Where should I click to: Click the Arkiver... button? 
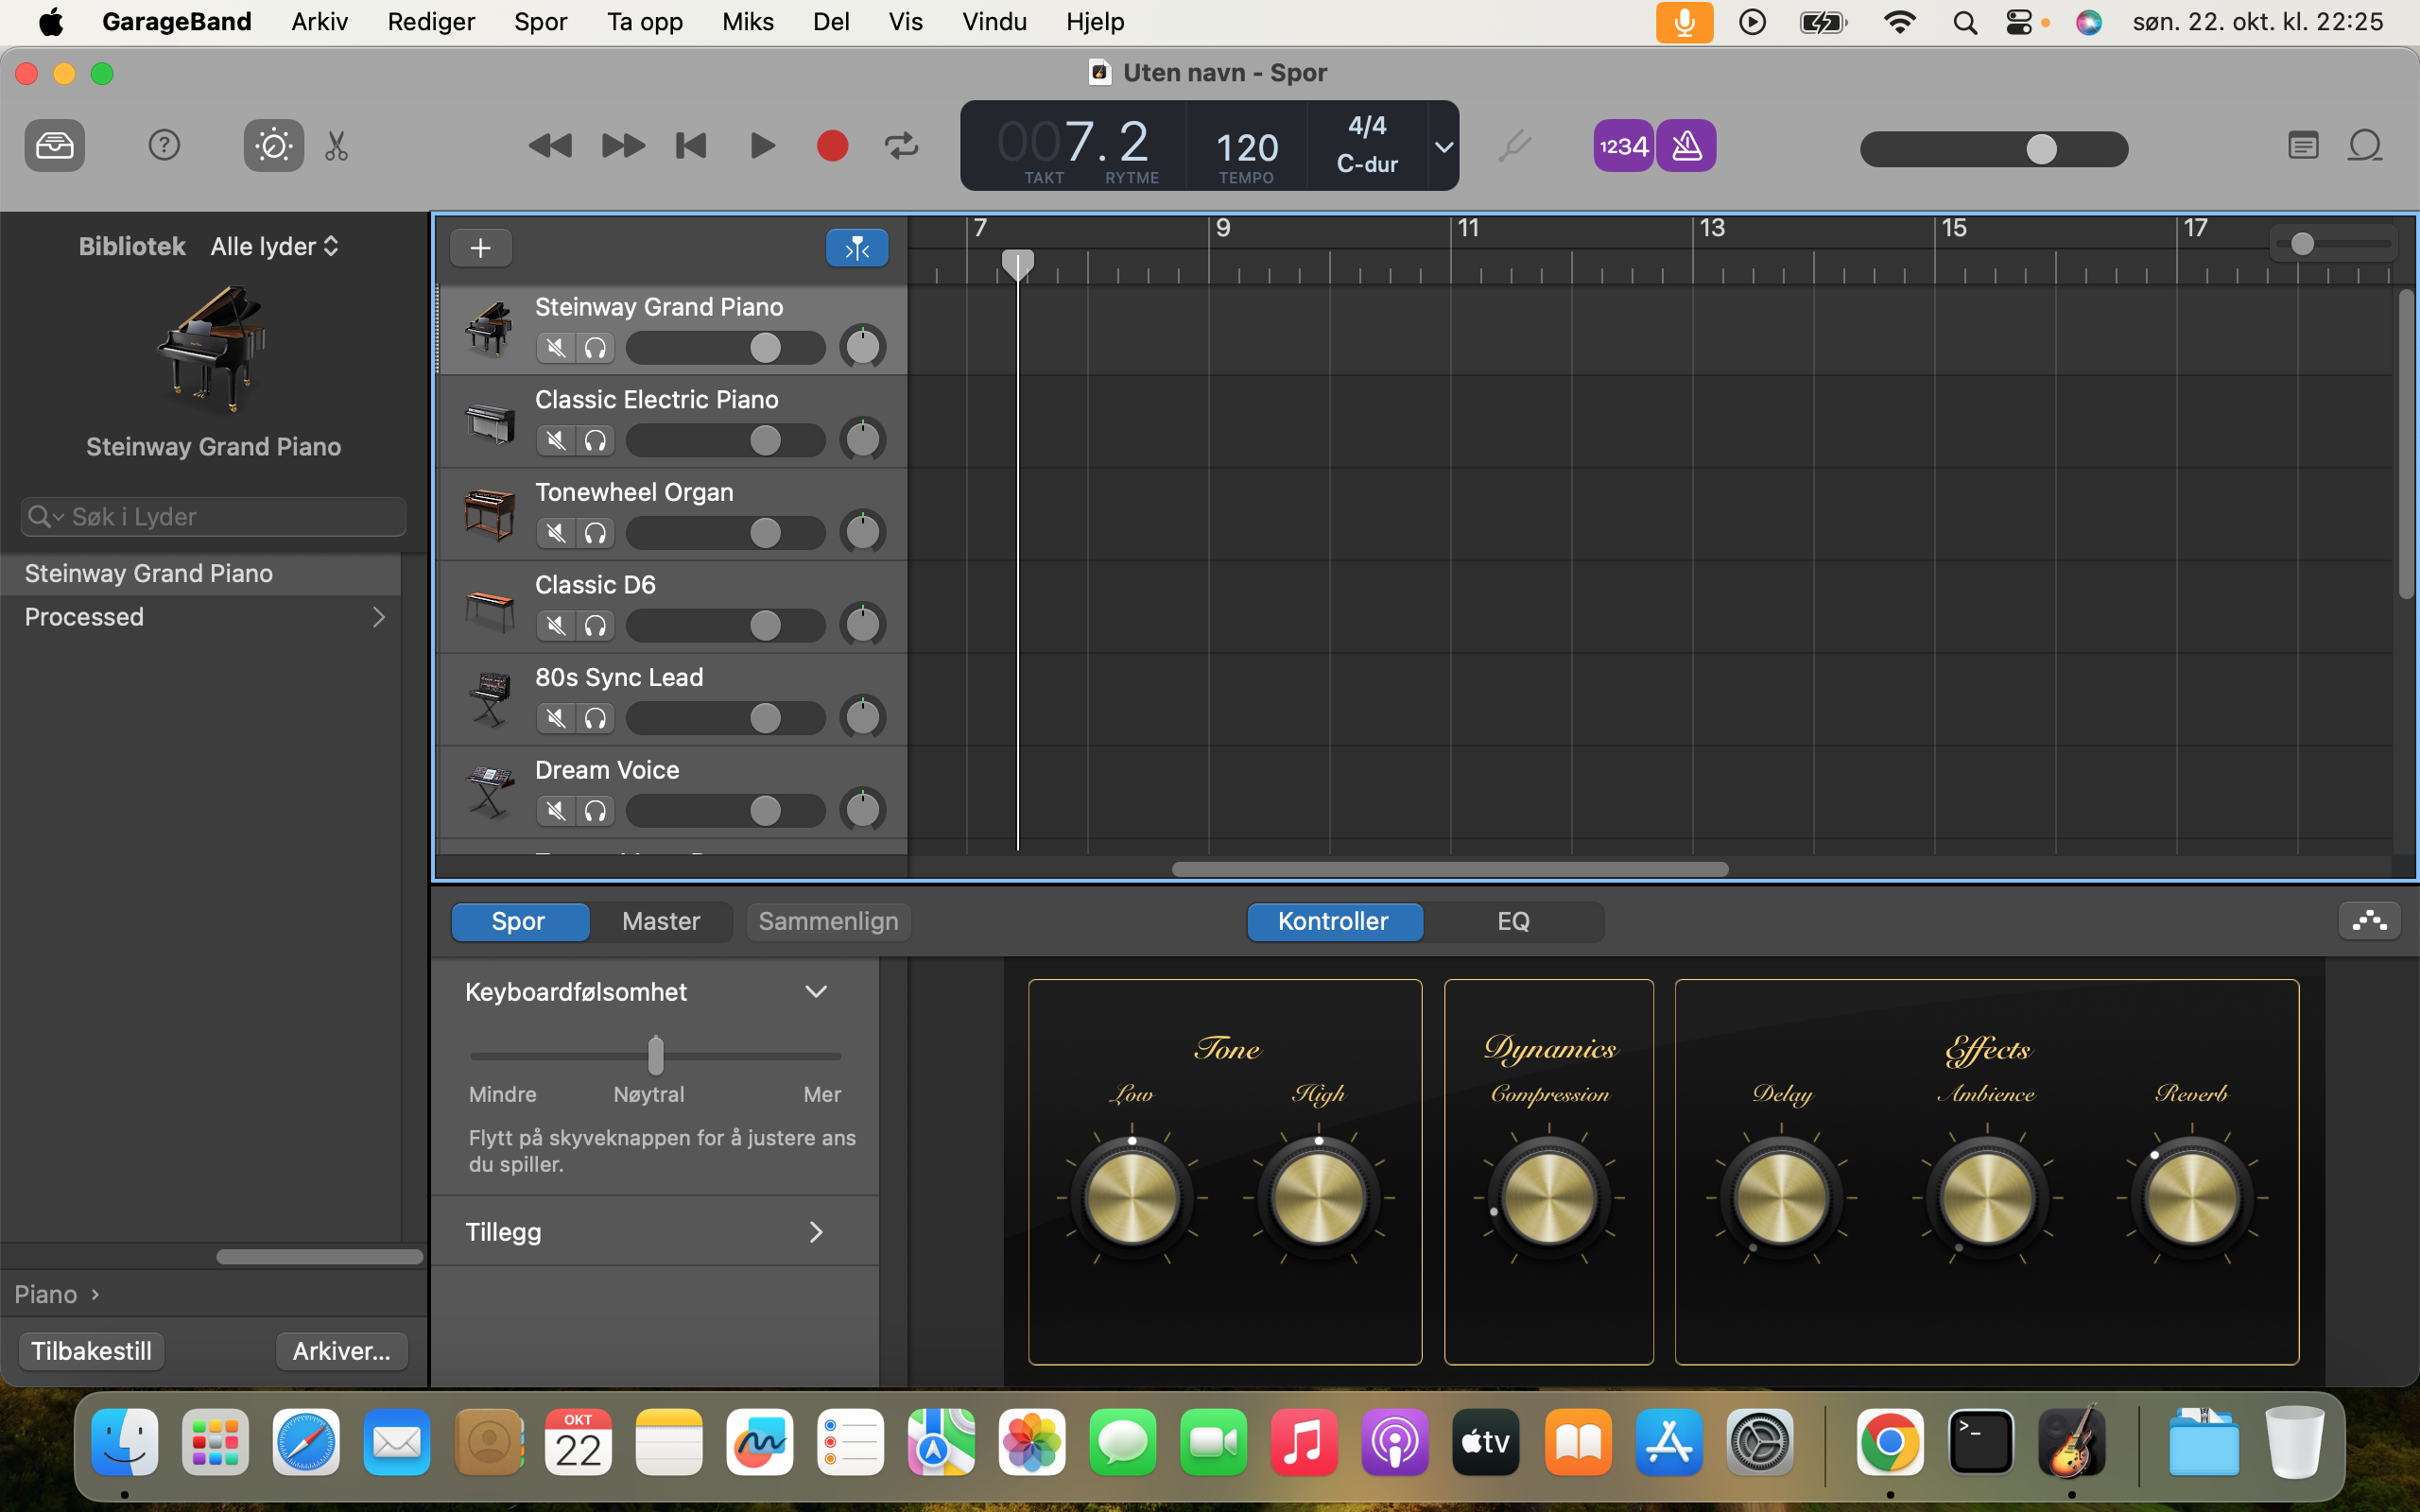click(x=341, y=1351)
